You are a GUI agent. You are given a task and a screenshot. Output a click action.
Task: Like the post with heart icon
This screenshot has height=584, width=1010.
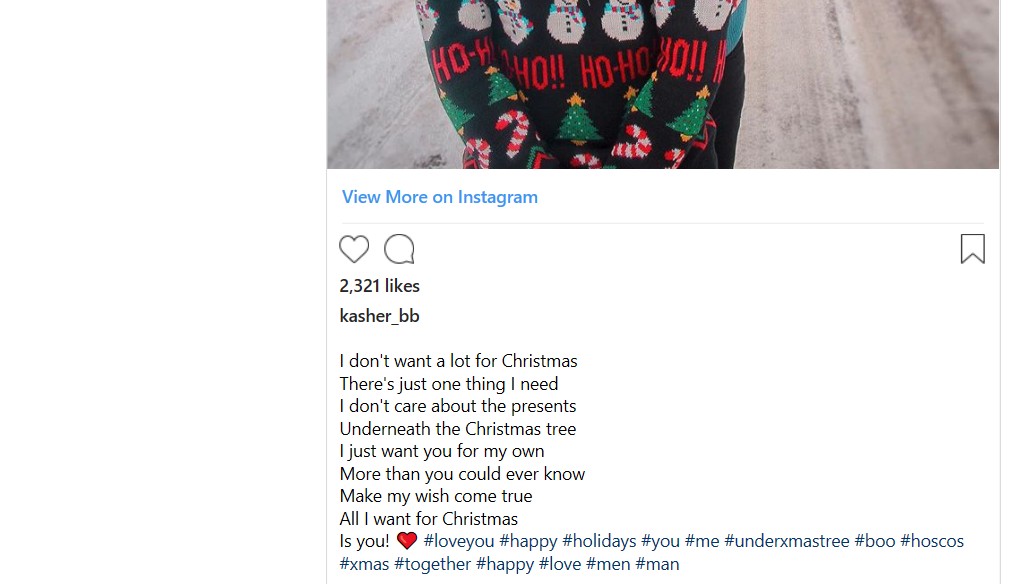354,249
